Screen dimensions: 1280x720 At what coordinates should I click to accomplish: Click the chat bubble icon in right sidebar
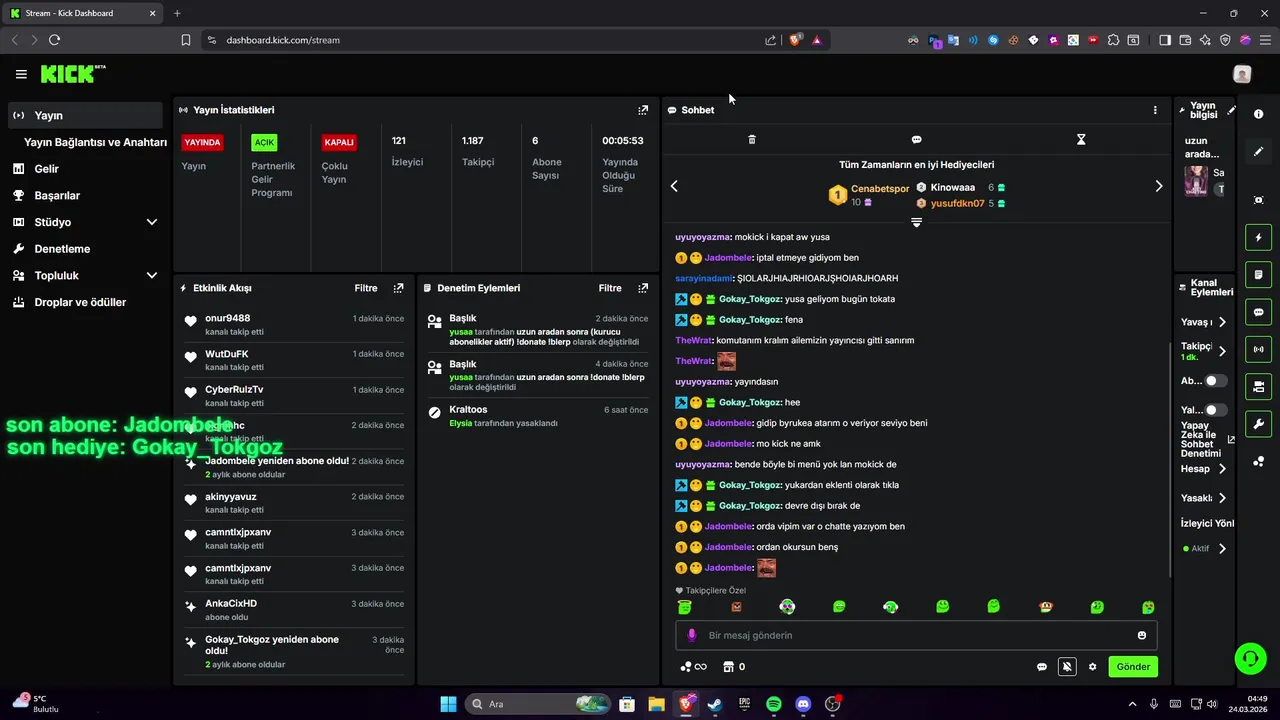pos(1258,312)
